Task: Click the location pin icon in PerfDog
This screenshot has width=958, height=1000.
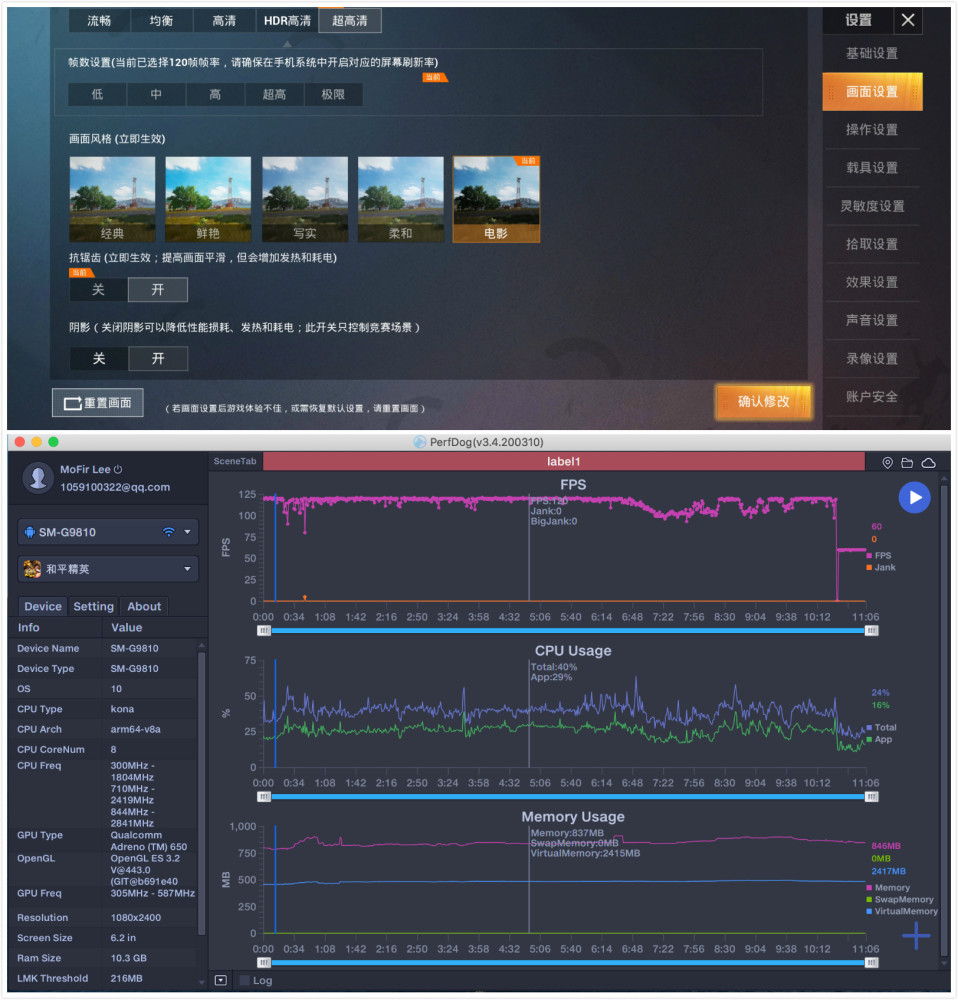Action: click(x=887, y=463)
